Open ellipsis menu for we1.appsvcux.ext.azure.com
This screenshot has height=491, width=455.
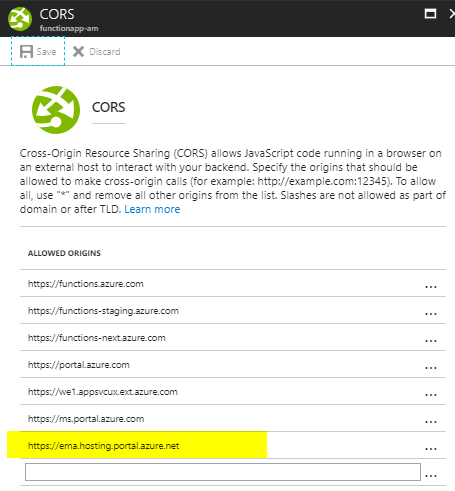click(431, 395)
